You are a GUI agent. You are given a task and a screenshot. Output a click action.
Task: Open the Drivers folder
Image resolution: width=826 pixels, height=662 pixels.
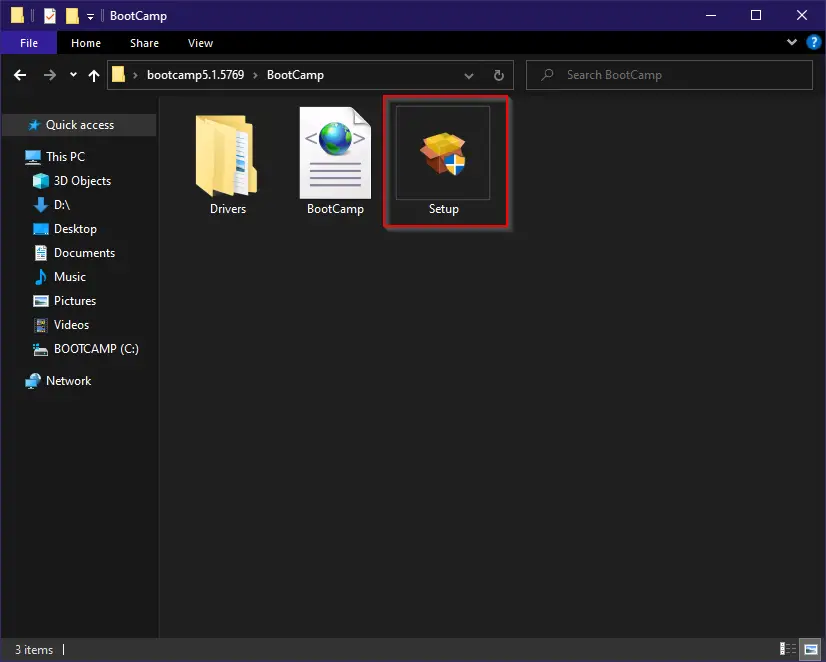pos(228,163)
